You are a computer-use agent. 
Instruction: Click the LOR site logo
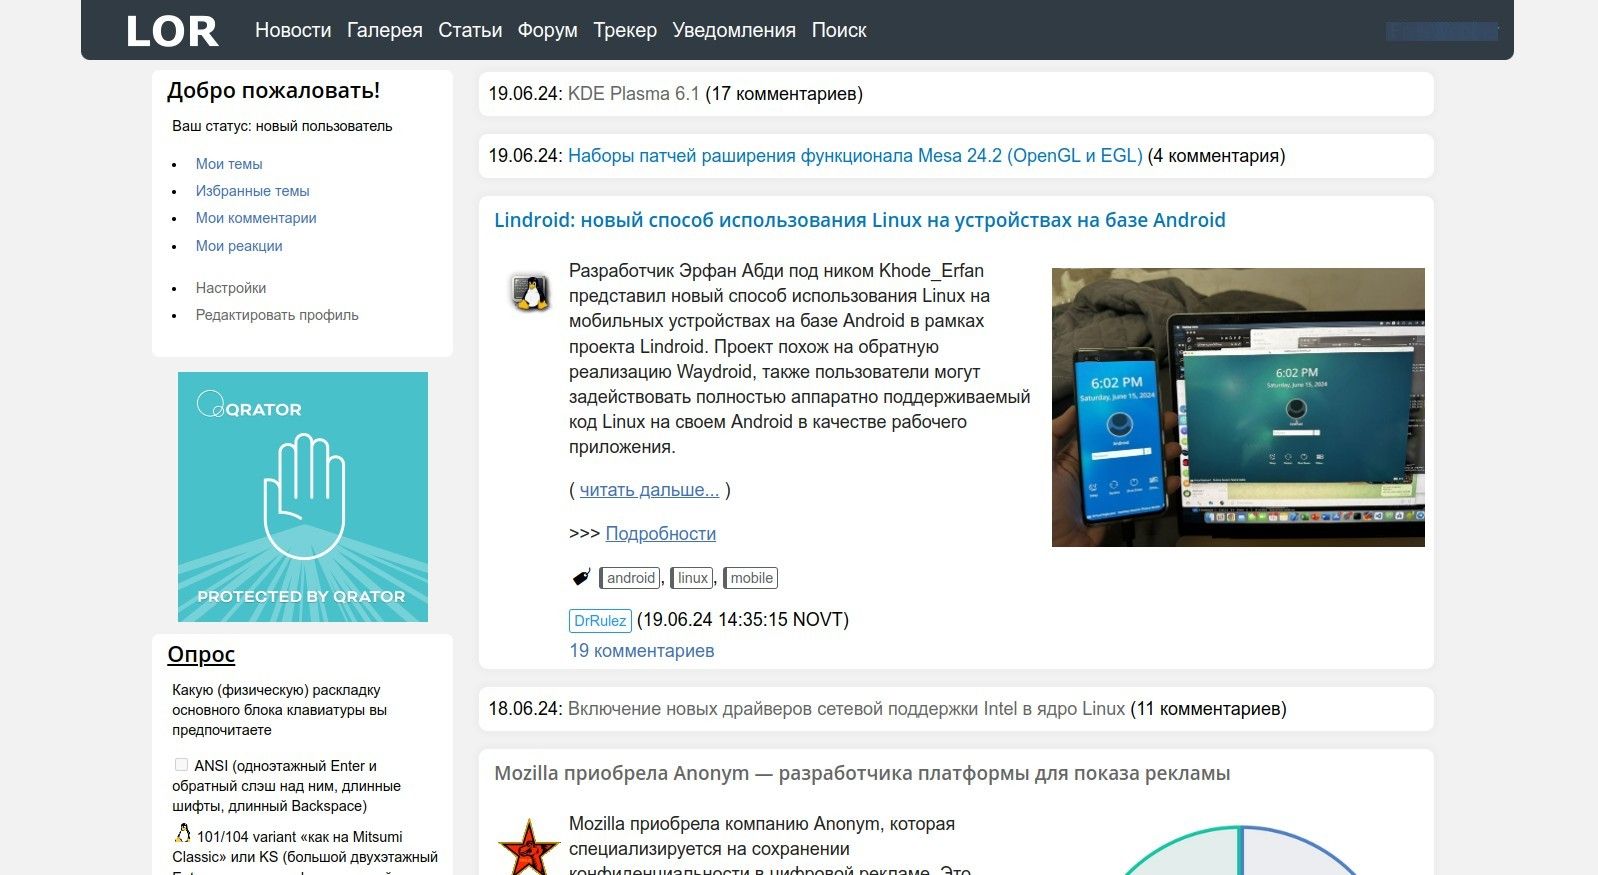pos(172,31)
